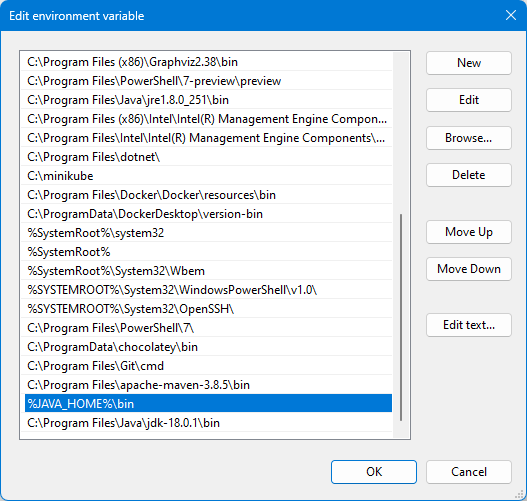
Task: Confirm changes with OK
Action: 374,472
